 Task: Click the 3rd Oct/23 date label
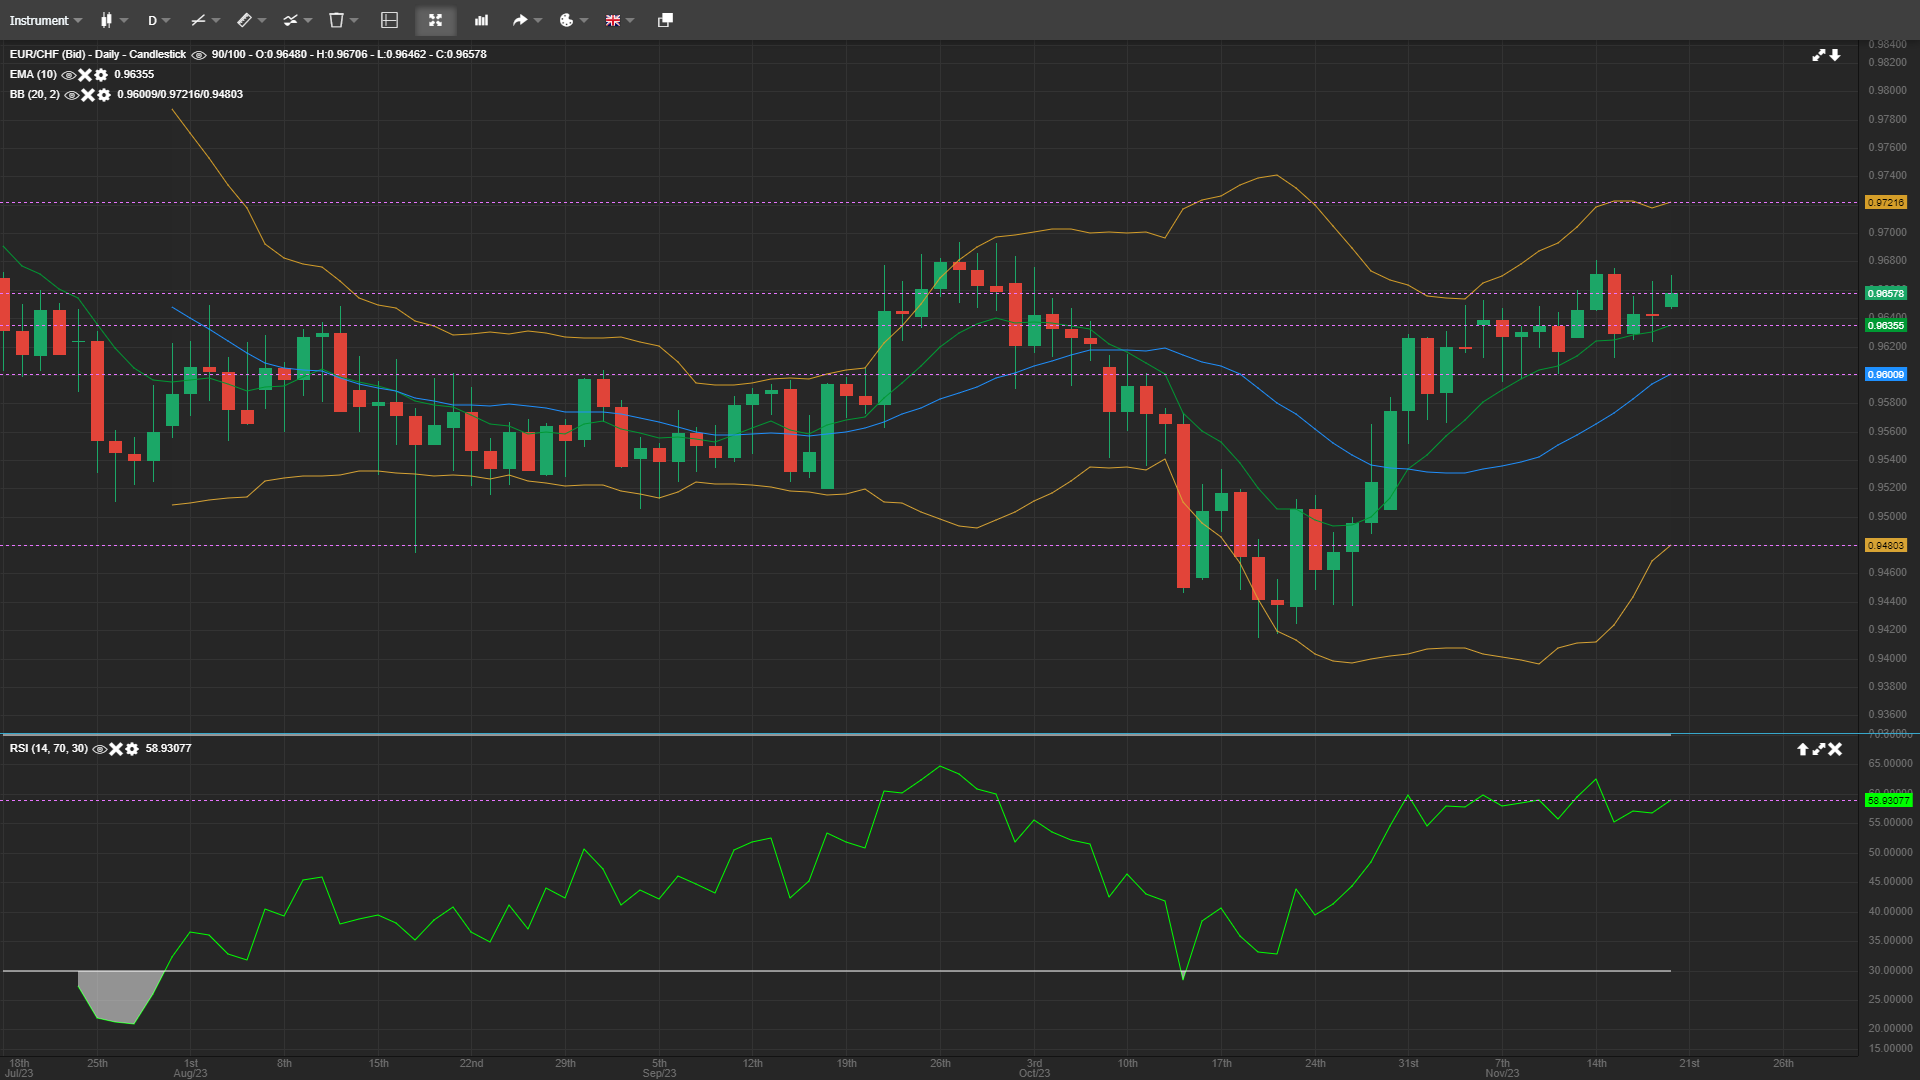(x=1034, y=1068)
